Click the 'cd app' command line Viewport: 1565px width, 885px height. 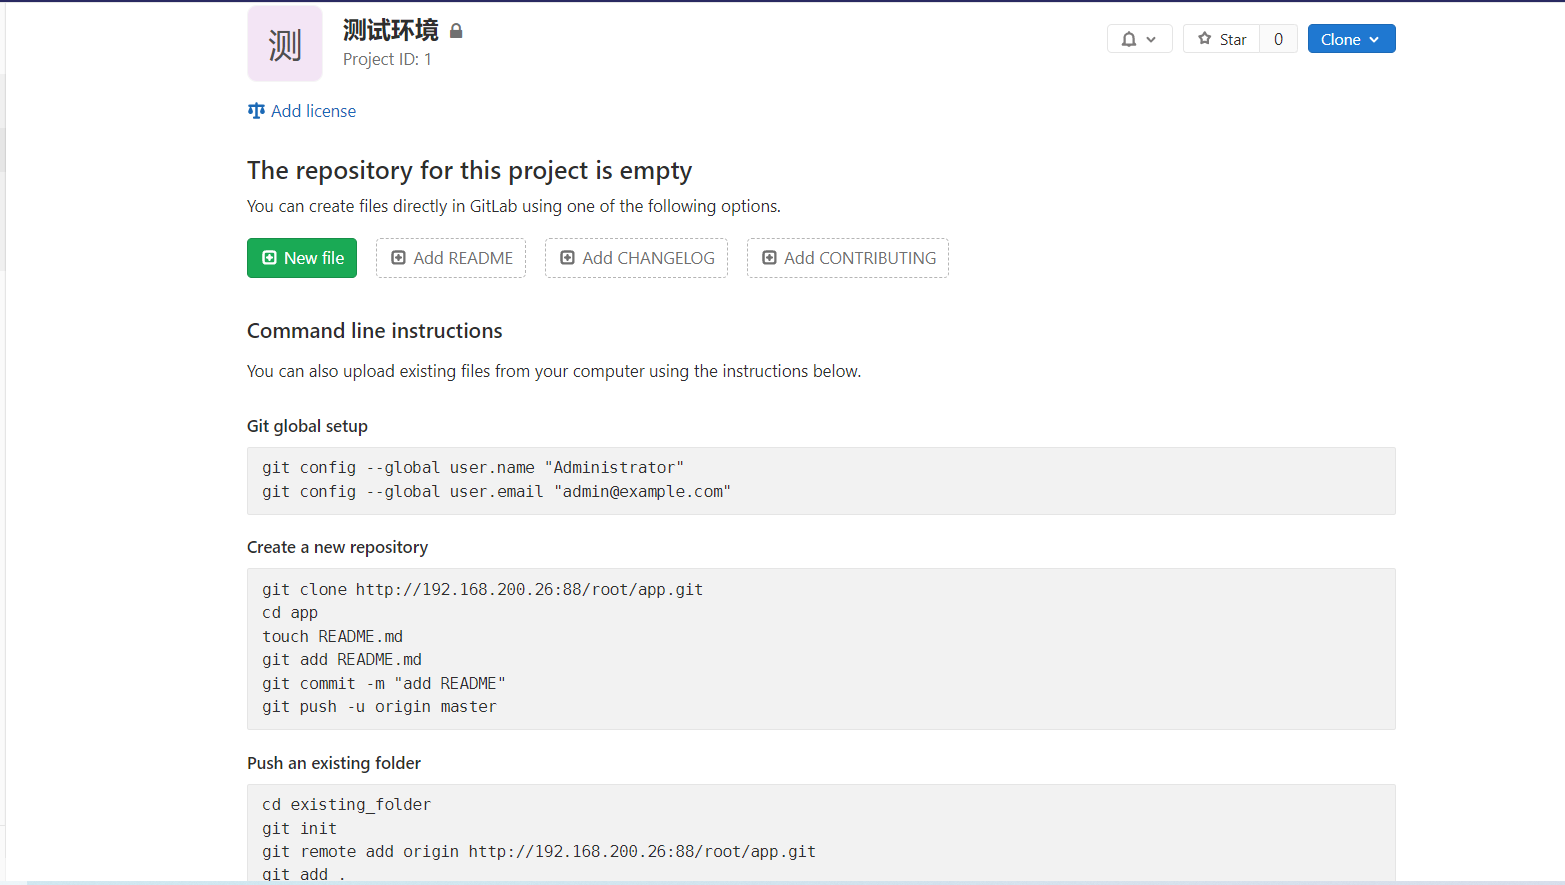(x=290, y=613)
